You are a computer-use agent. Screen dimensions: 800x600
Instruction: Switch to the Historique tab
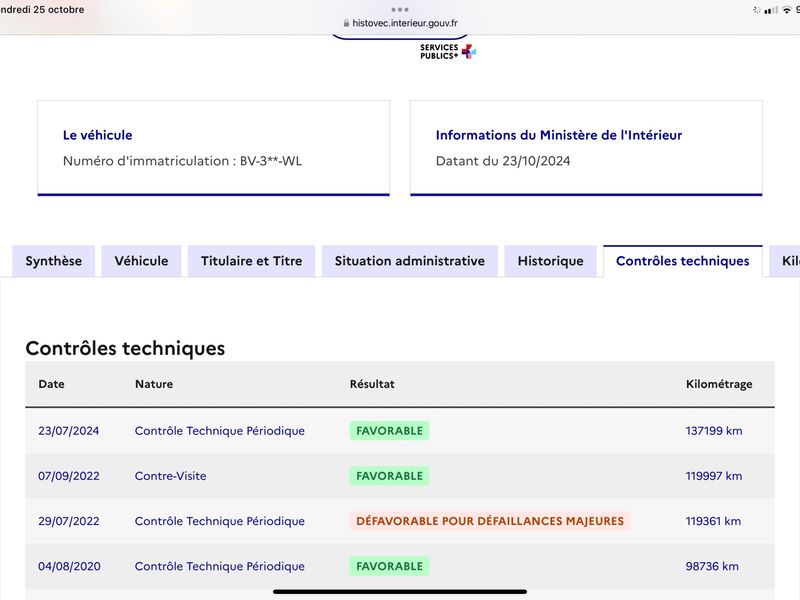(551, 261)
